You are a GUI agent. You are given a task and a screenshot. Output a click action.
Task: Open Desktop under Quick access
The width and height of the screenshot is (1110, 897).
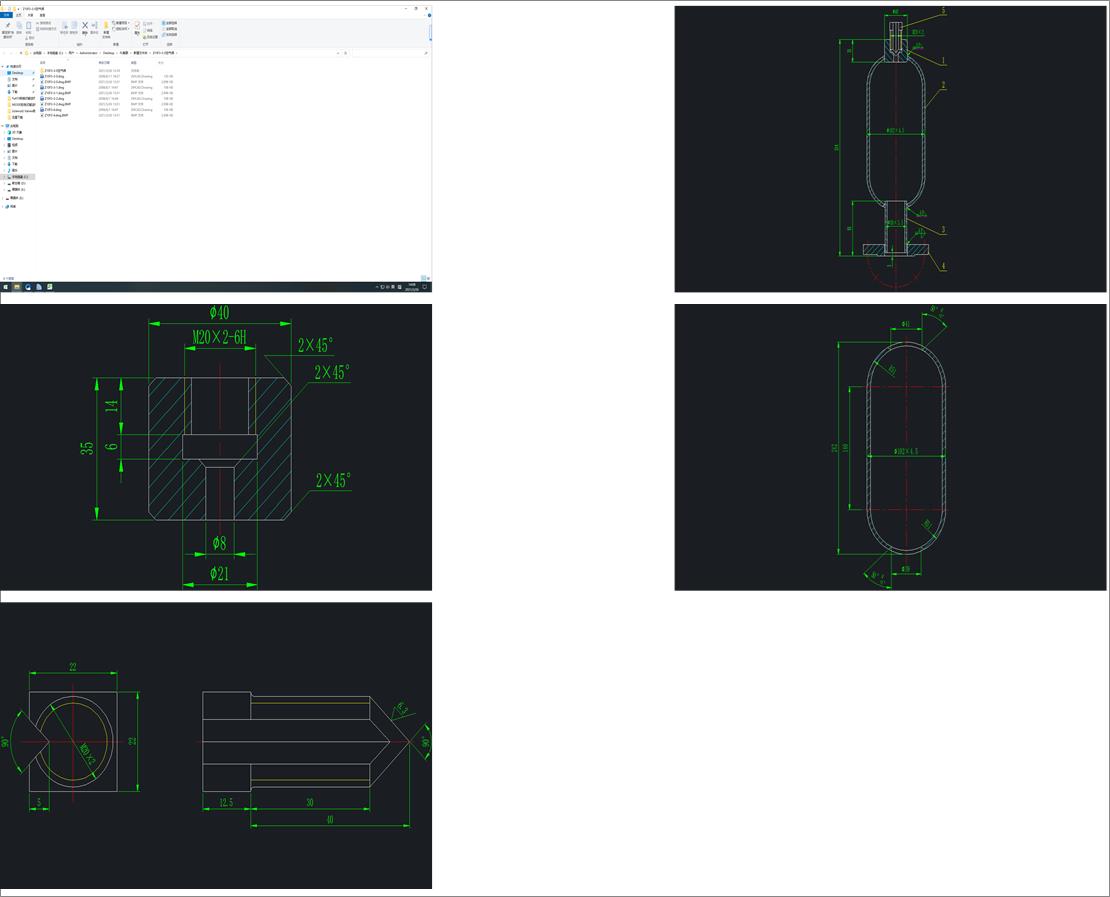[x=18, y=73]
